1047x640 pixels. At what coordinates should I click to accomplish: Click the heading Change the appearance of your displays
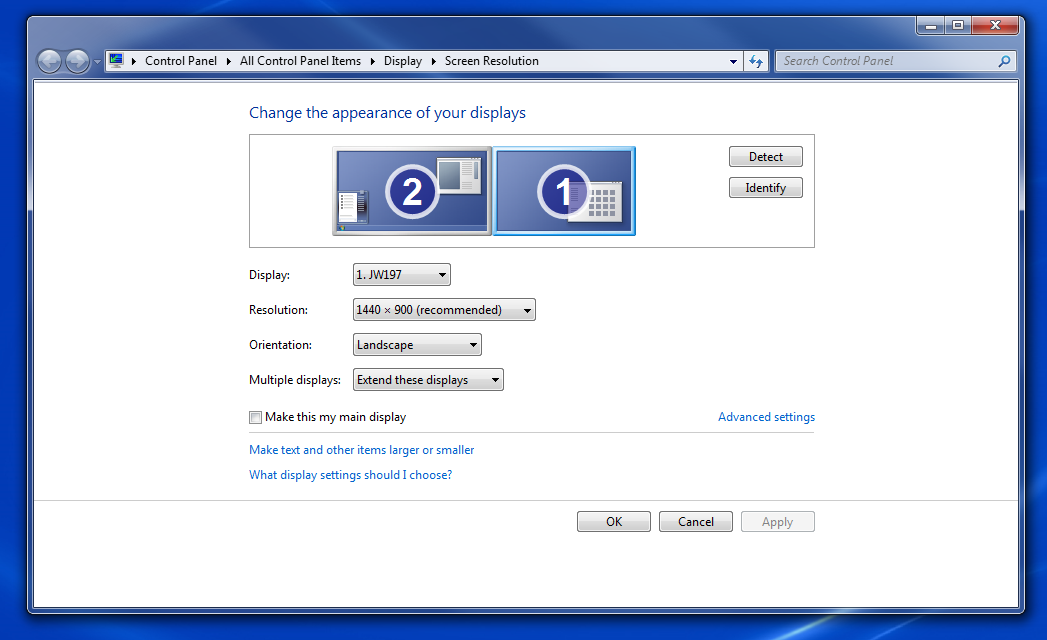(x=387, y=113)
